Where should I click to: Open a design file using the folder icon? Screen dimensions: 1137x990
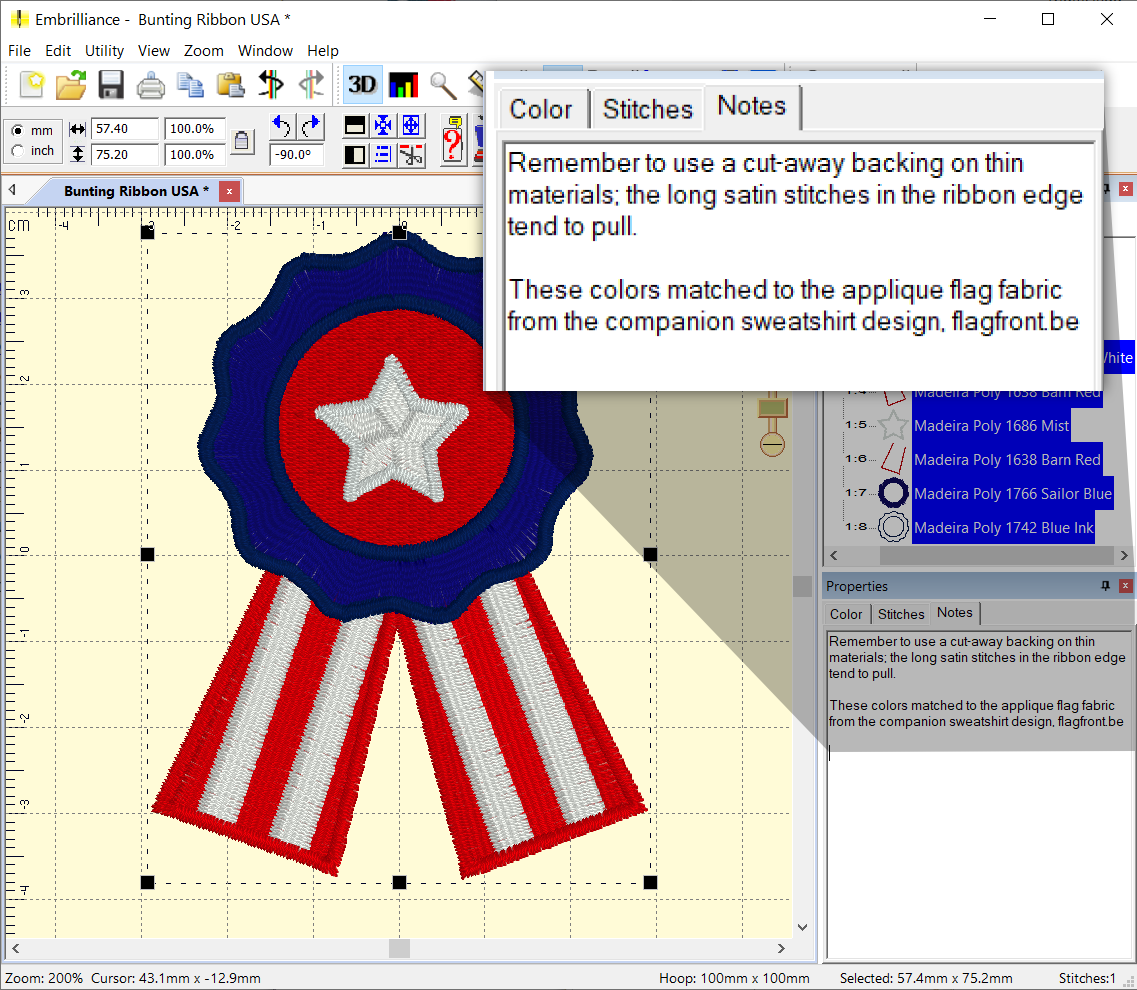click(70, 85)
